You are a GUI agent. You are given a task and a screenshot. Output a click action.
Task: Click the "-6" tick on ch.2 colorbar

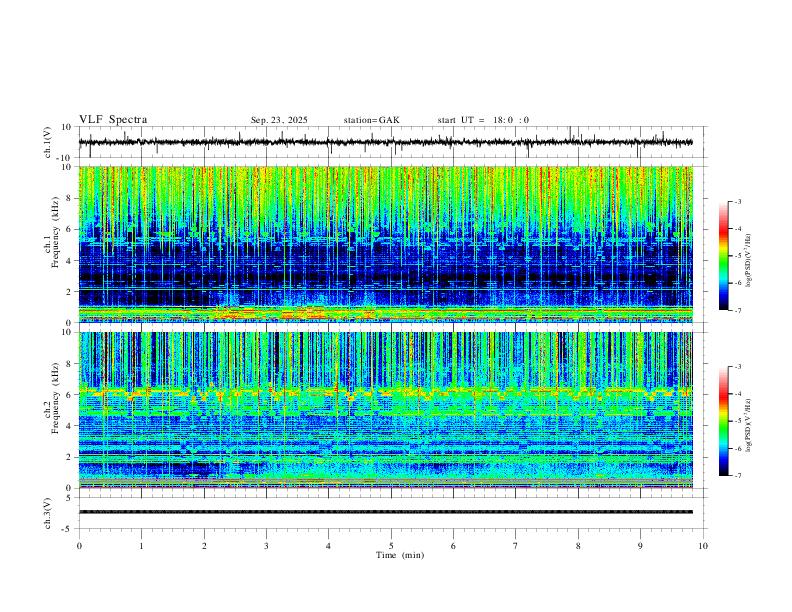(737, 448)
